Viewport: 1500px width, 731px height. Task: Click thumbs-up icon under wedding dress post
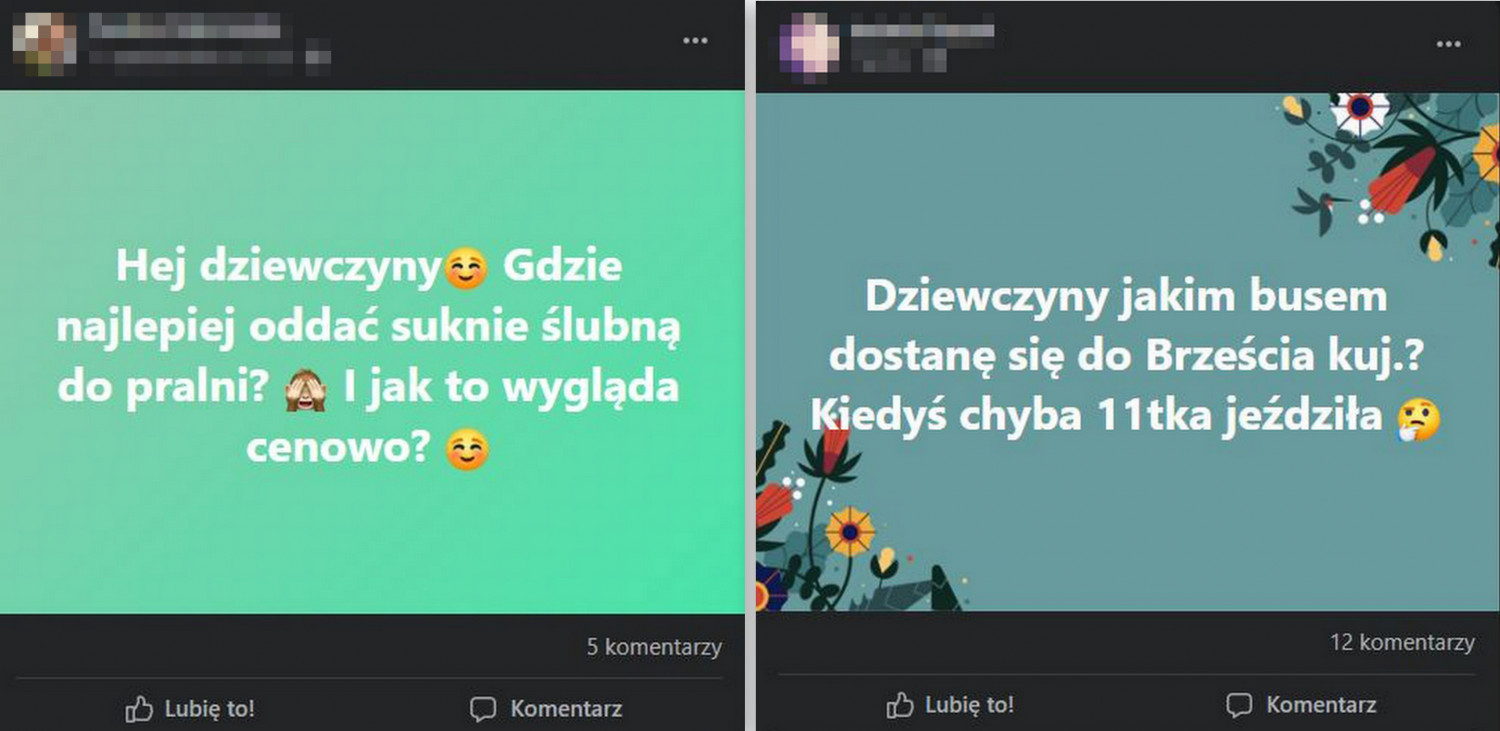point(139,710)
